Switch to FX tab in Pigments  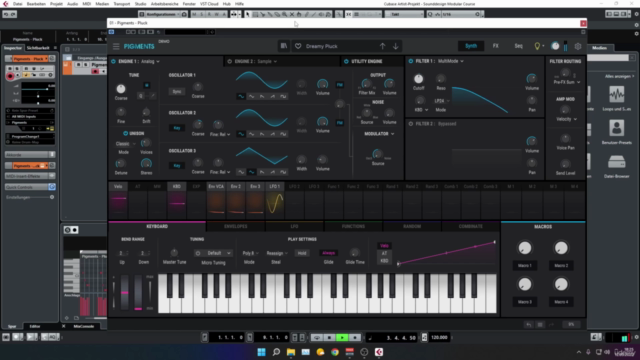[x=495, y=46]
